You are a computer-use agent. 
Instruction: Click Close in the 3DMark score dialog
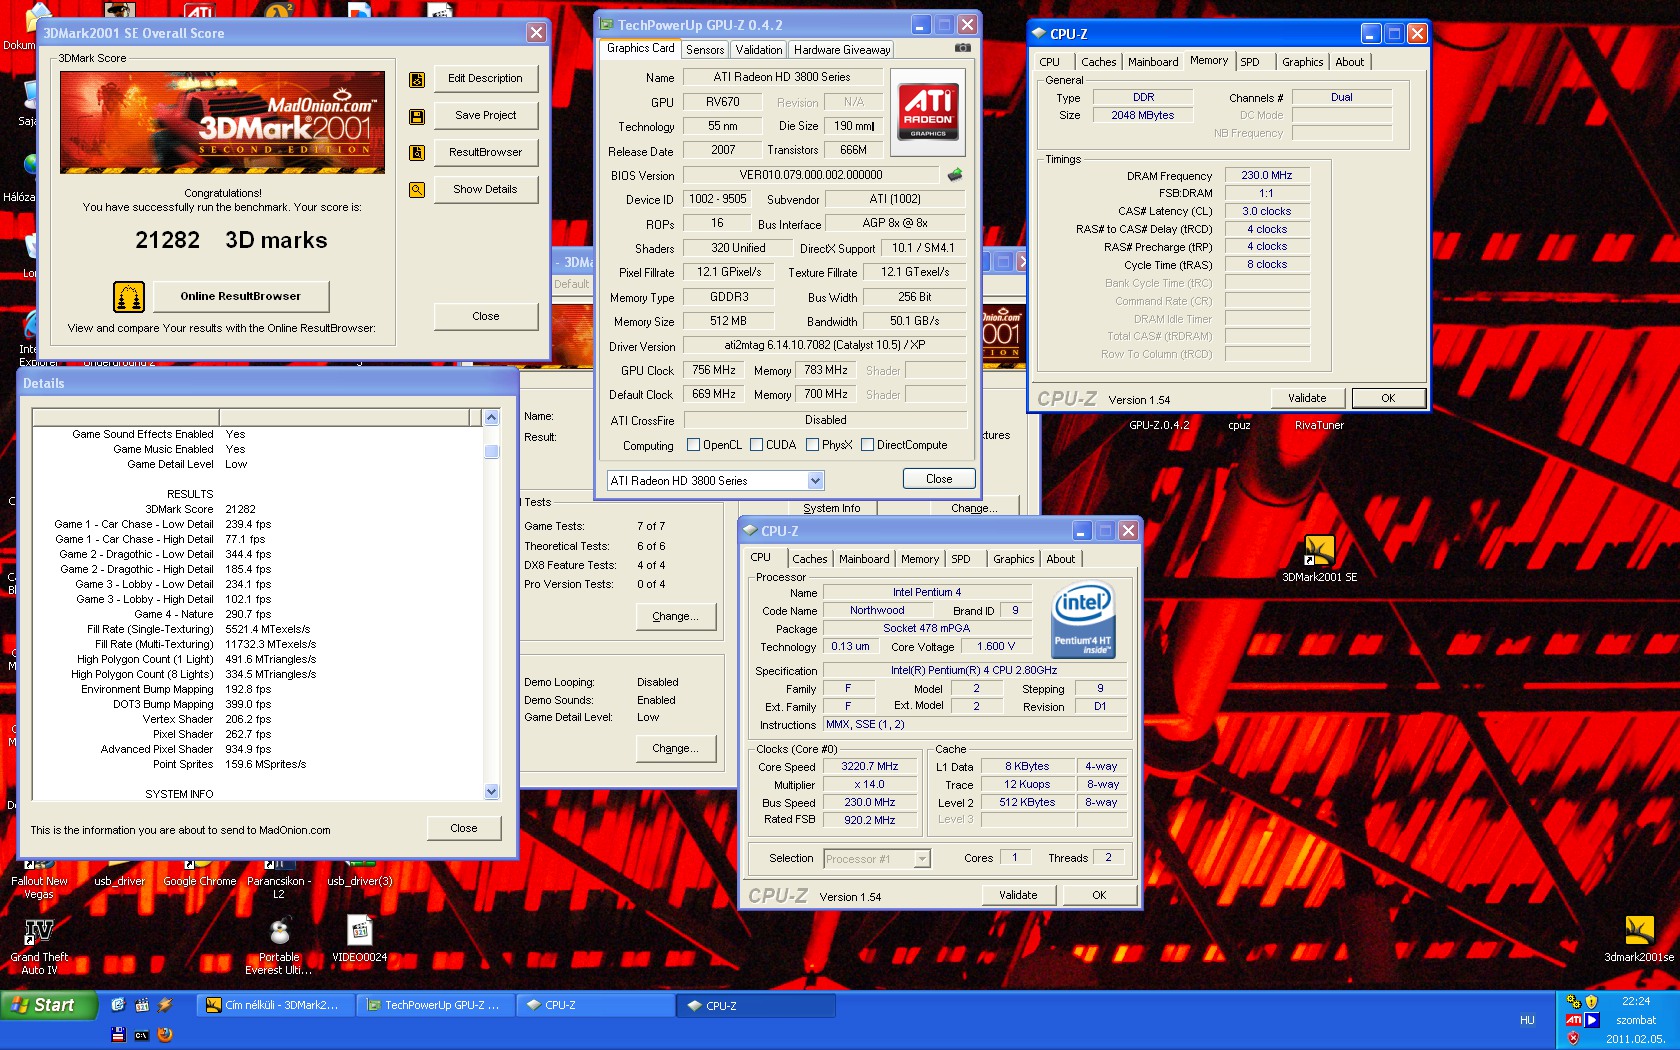(x=485, y=317)
